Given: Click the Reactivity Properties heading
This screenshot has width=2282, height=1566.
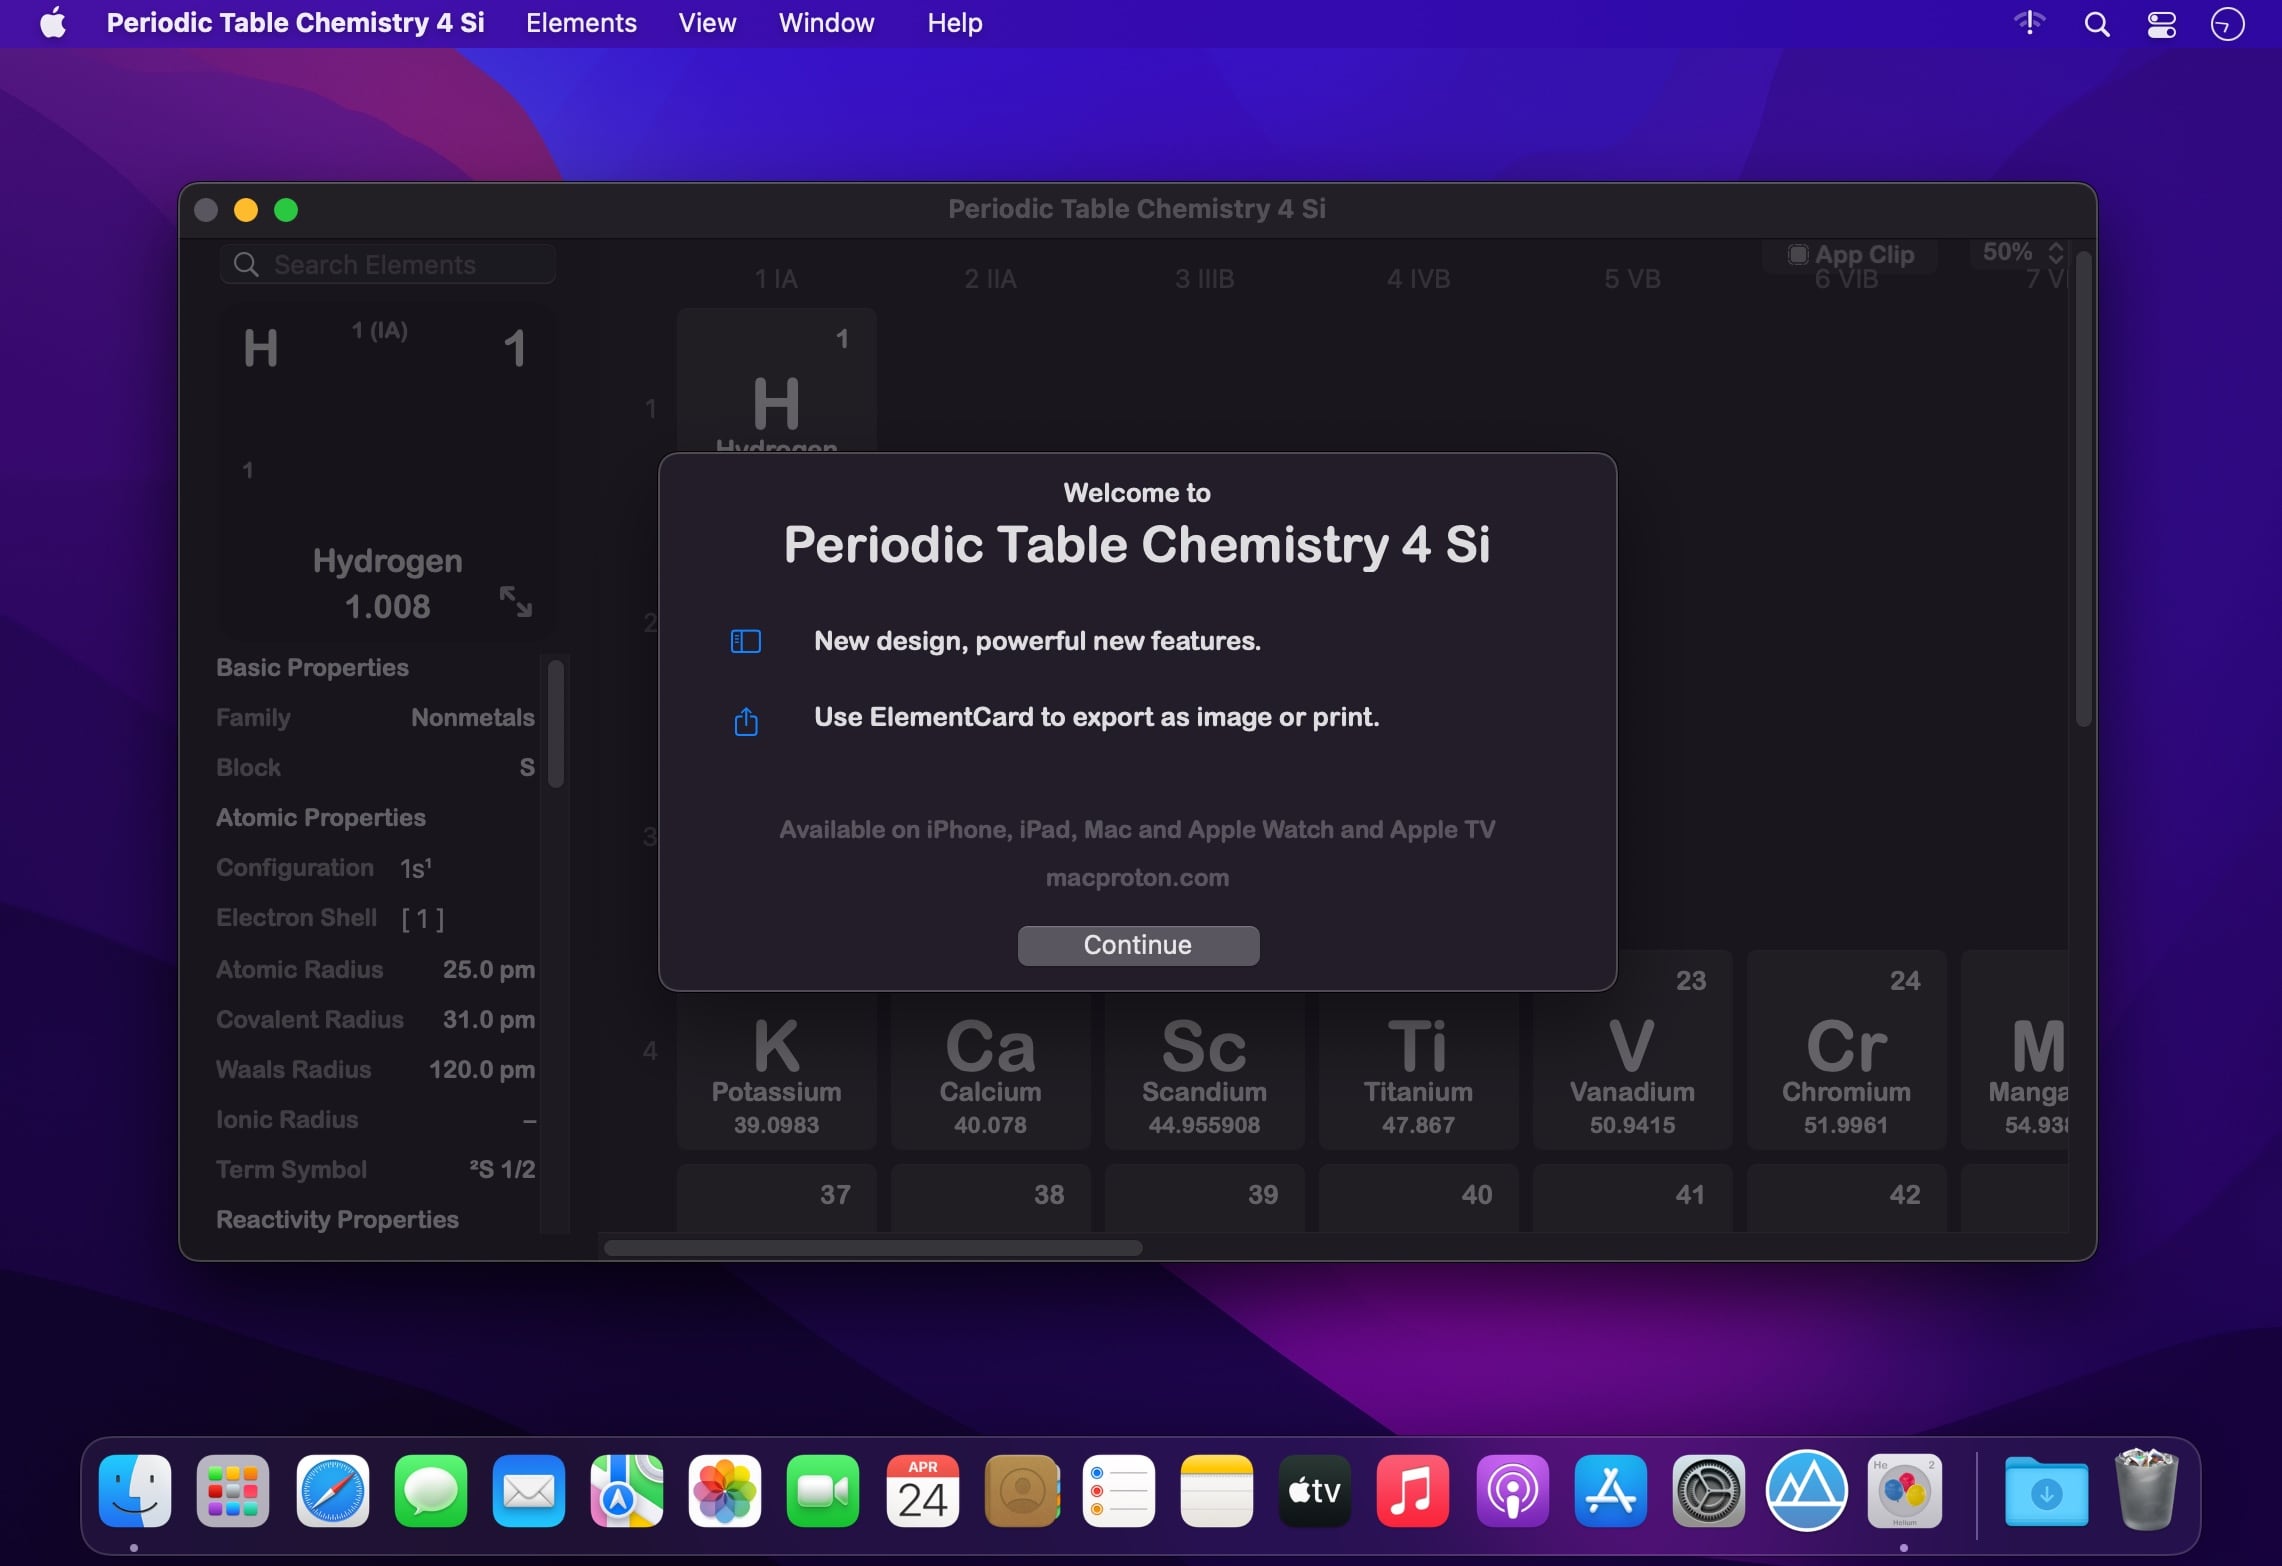Looking at the screenshot, I should click(337, 1220).
